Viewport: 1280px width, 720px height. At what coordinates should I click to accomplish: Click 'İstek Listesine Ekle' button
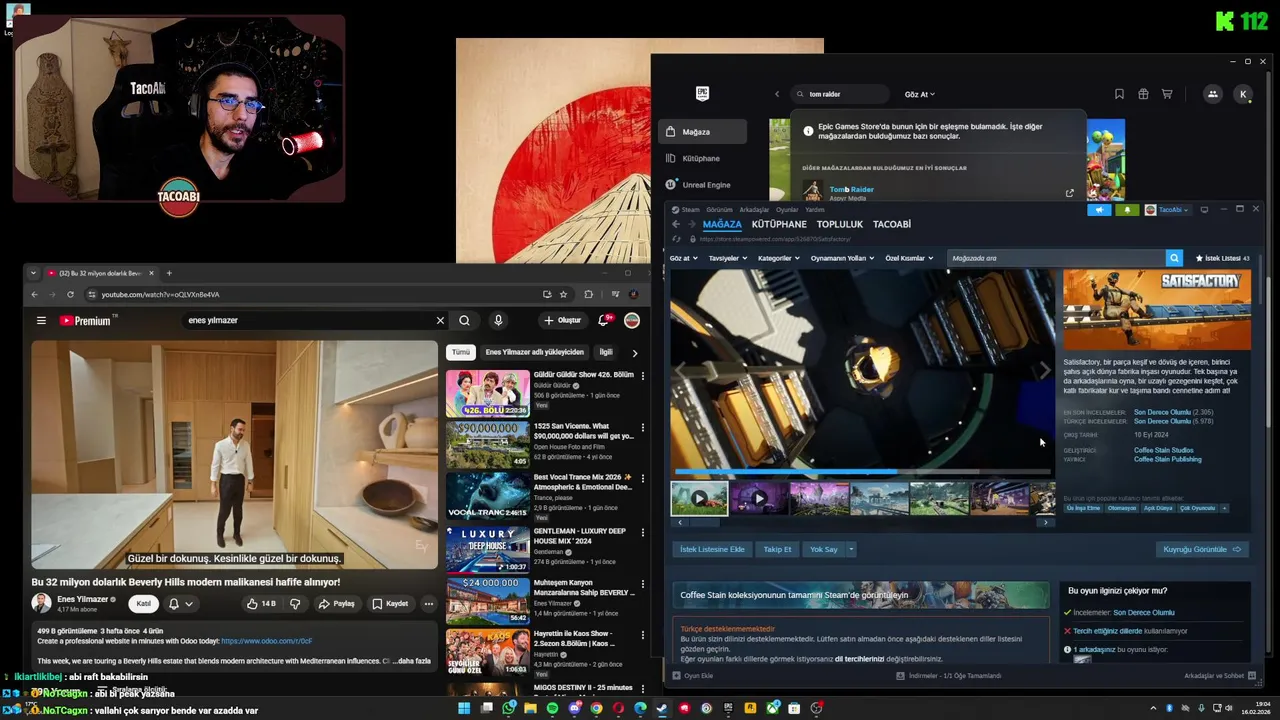coord(712,549)
